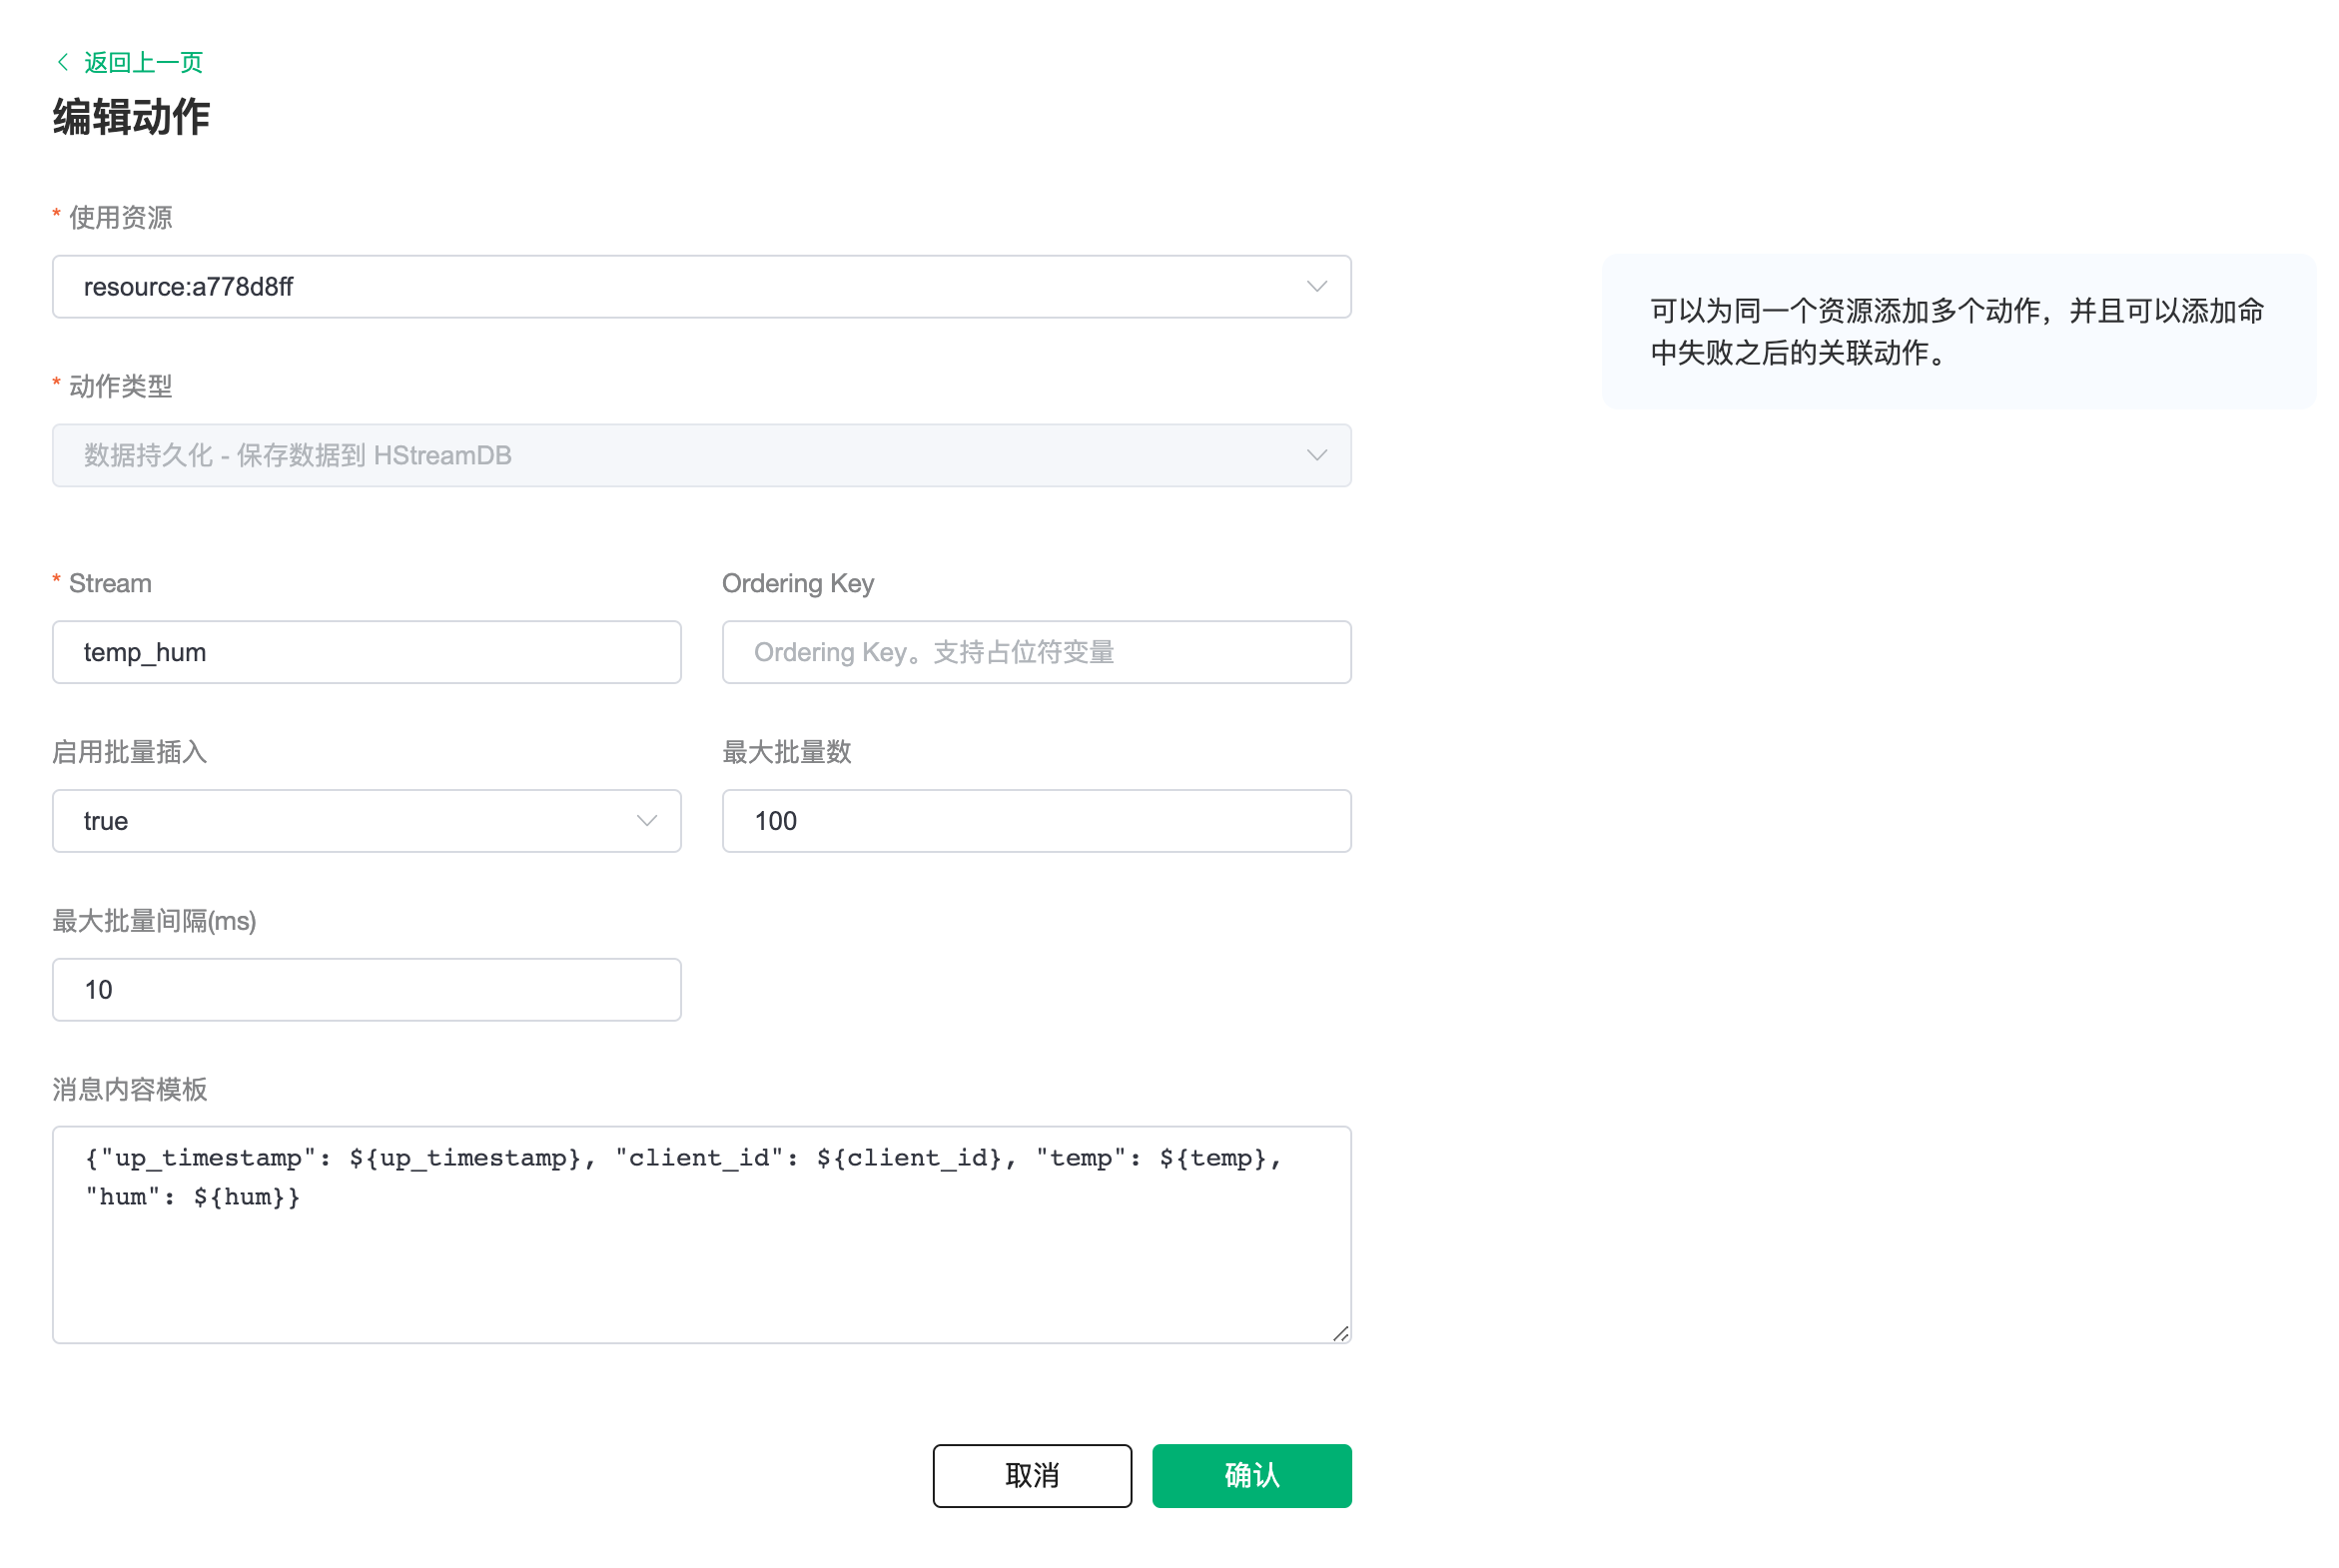Open the 使用资源 resource dropdown
The width and height of the screenshot is (2339, 1568).
(x=680, y=287)
